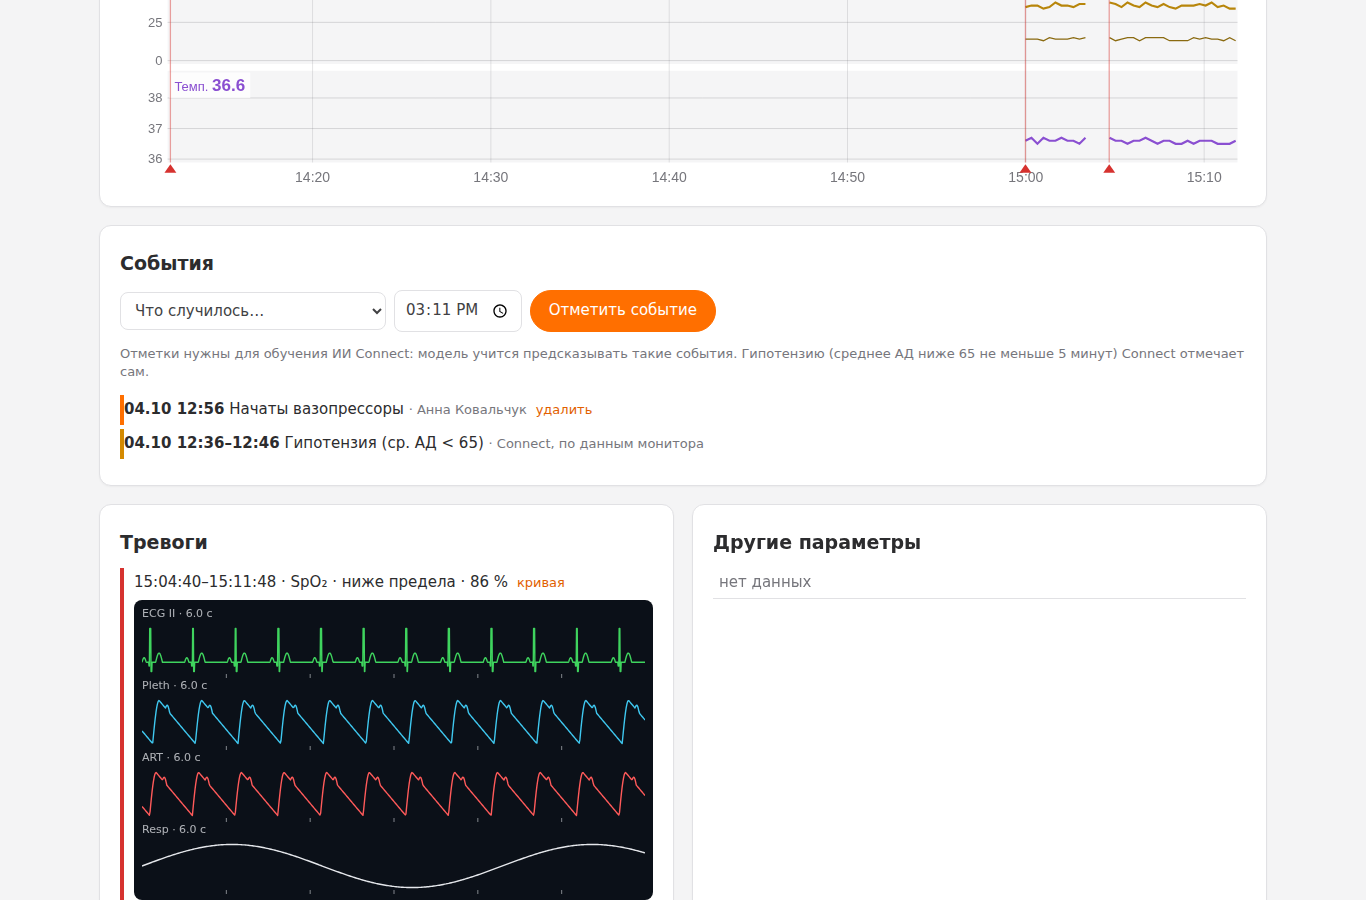This screenshot has height=900, width=1366.
Task: Select the 'Начаты вазопрессоры' event entry
Action: pyautogui.click(x=357, y=409)
